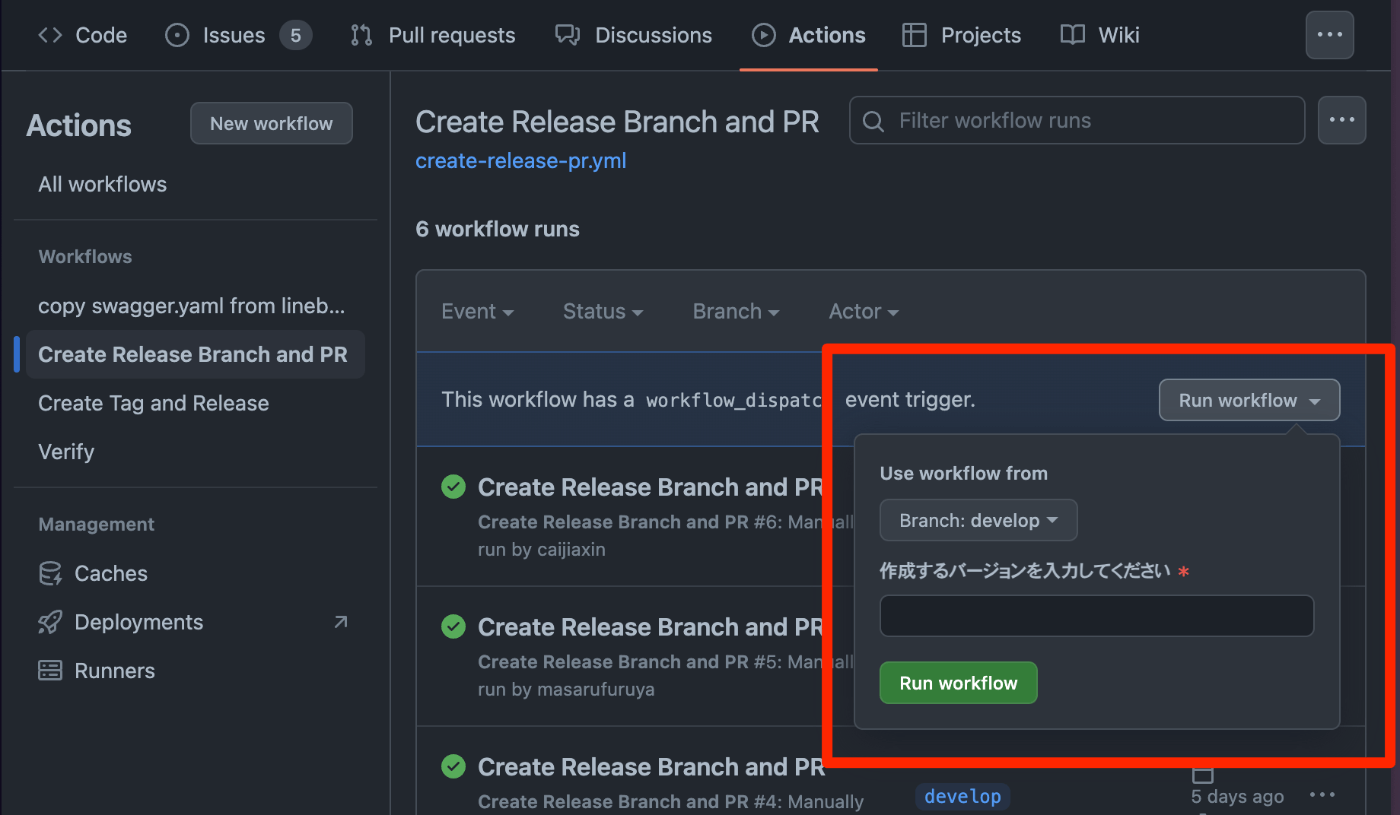Open the Wiki tab
Viewport: 1400px width, 815px height.
(x=1099, y=35)
